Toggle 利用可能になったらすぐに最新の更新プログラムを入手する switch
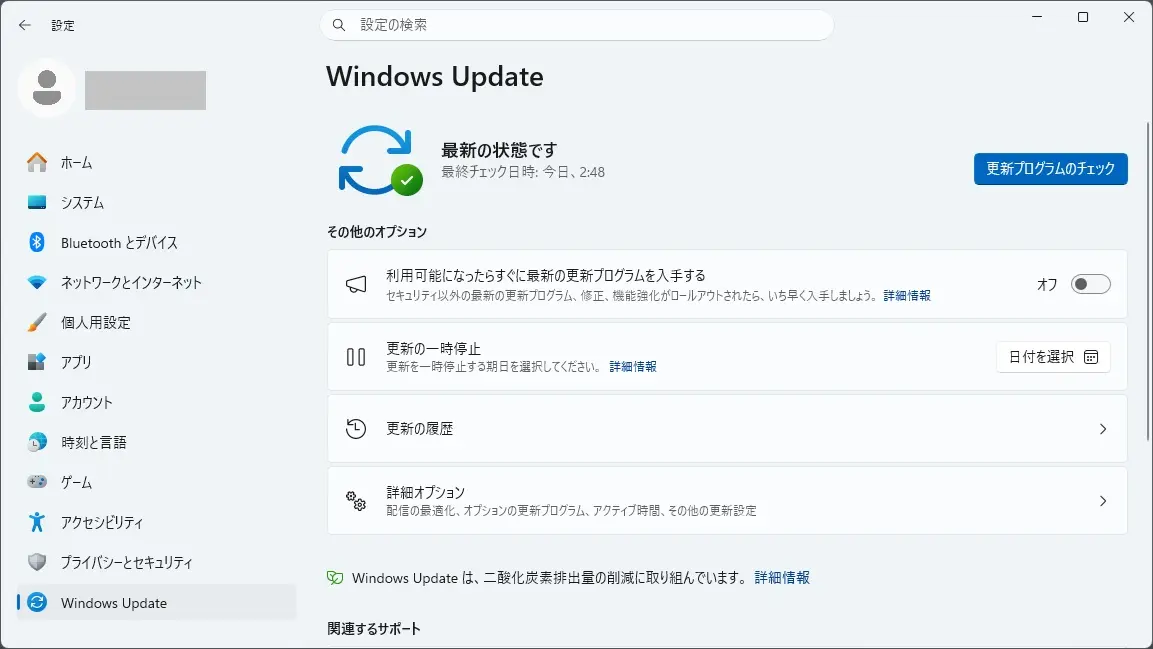This screenshot has width=1153, height=649. [x=1090, y=284]
